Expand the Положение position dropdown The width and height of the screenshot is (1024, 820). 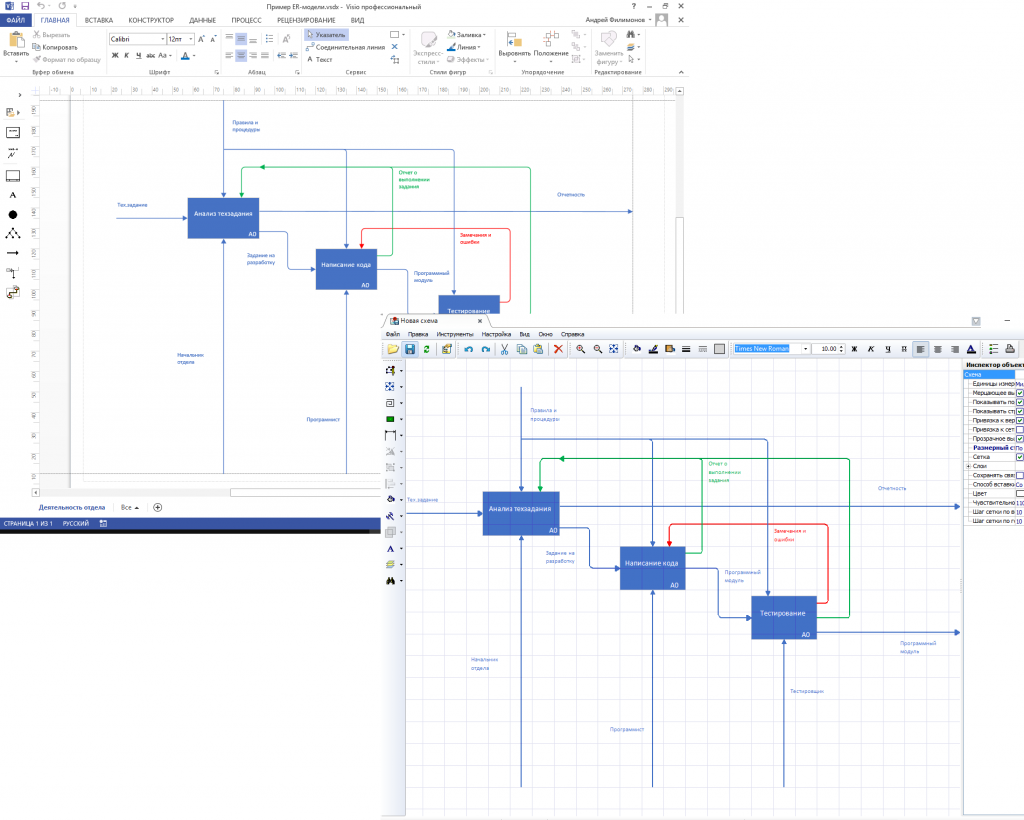551,46
